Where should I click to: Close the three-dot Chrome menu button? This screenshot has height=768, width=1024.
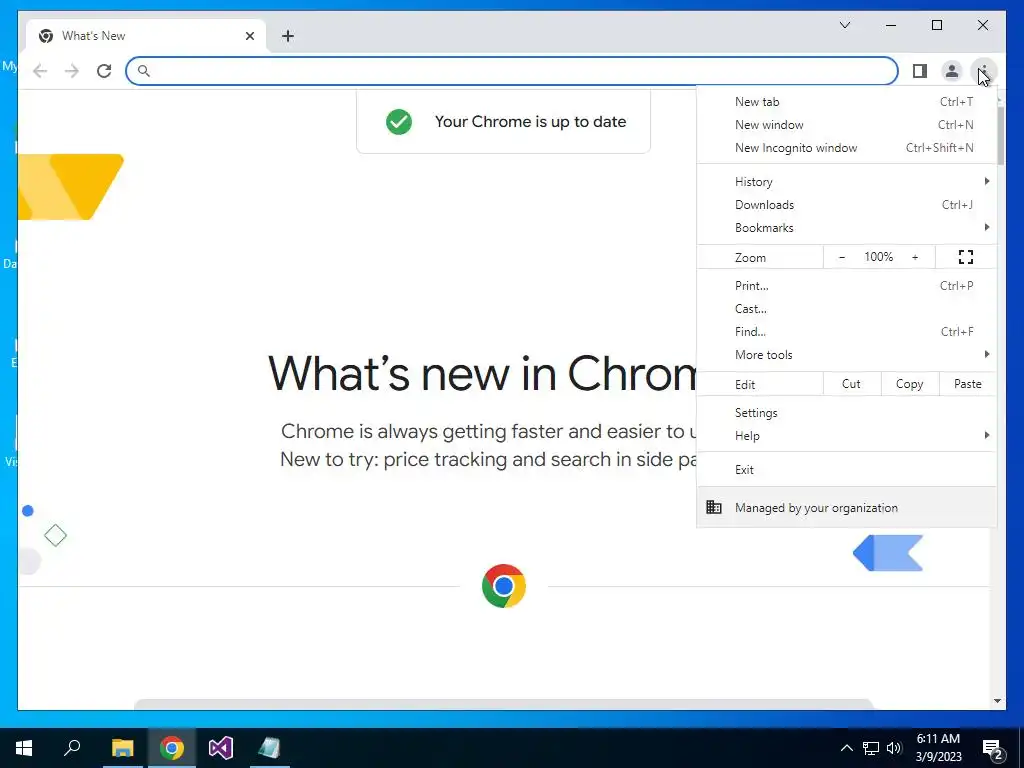coord(984,71)
